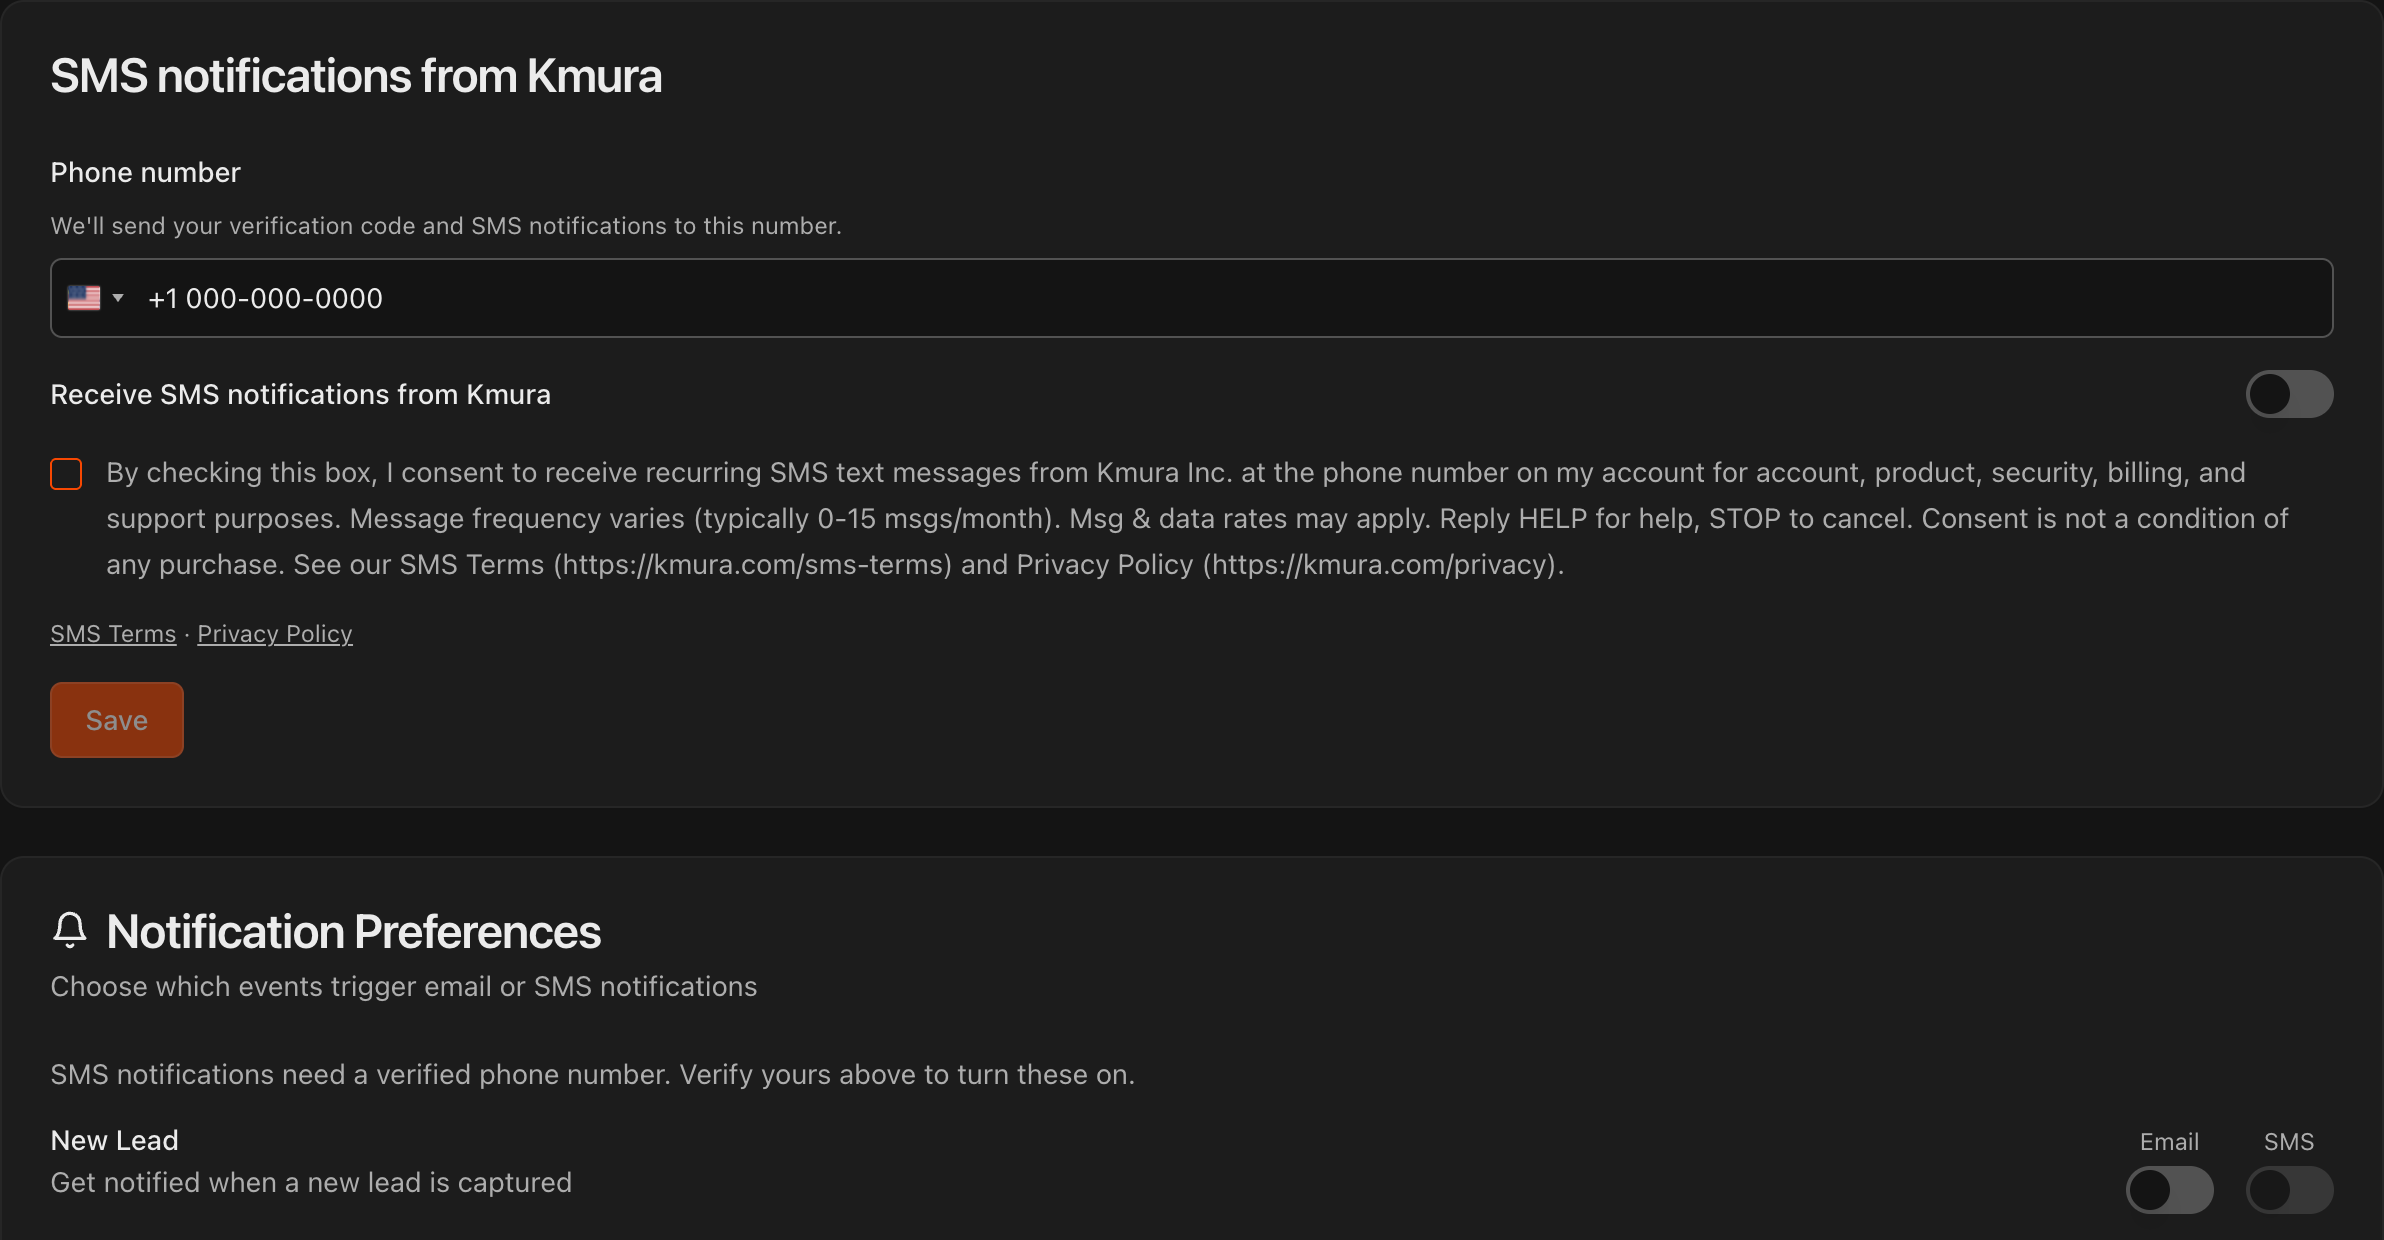Enable Receive SMS notifications from Kmura toggle
The height and width of the screenshot is (1240, 2384).
click(x=2289, y=394)
